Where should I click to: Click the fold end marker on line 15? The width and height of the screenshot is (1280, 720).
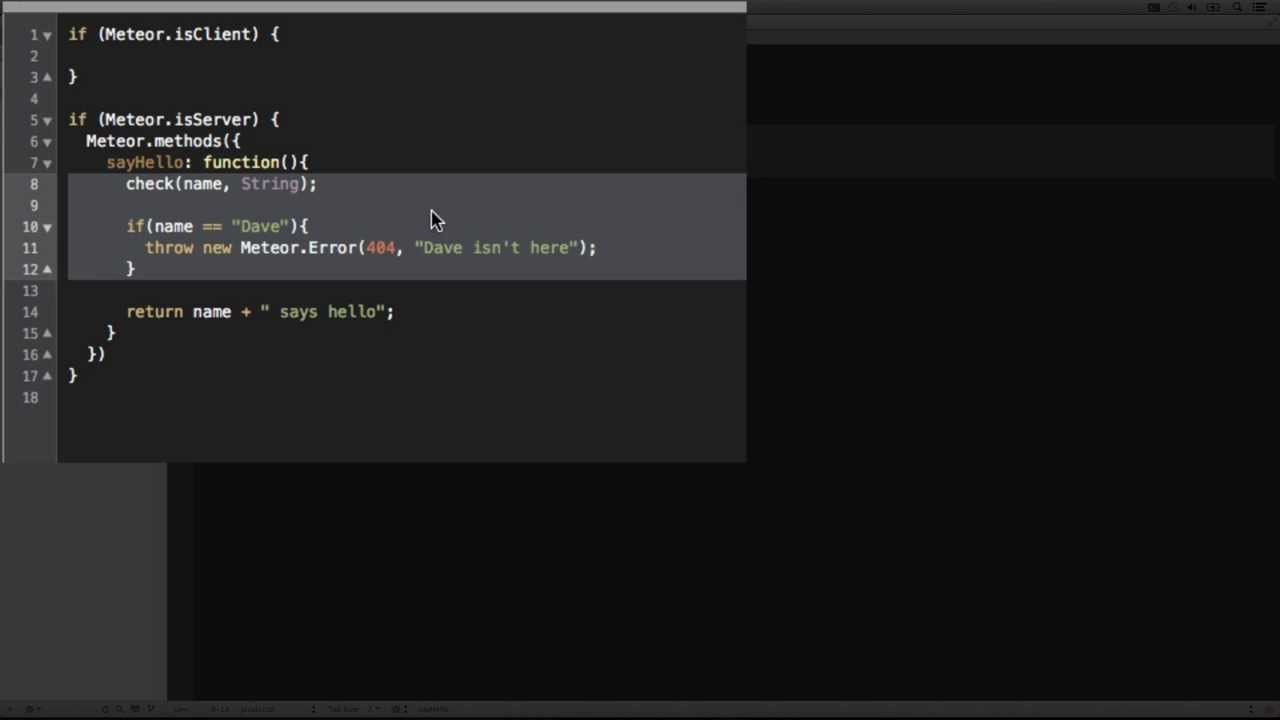tap(47, 333)
